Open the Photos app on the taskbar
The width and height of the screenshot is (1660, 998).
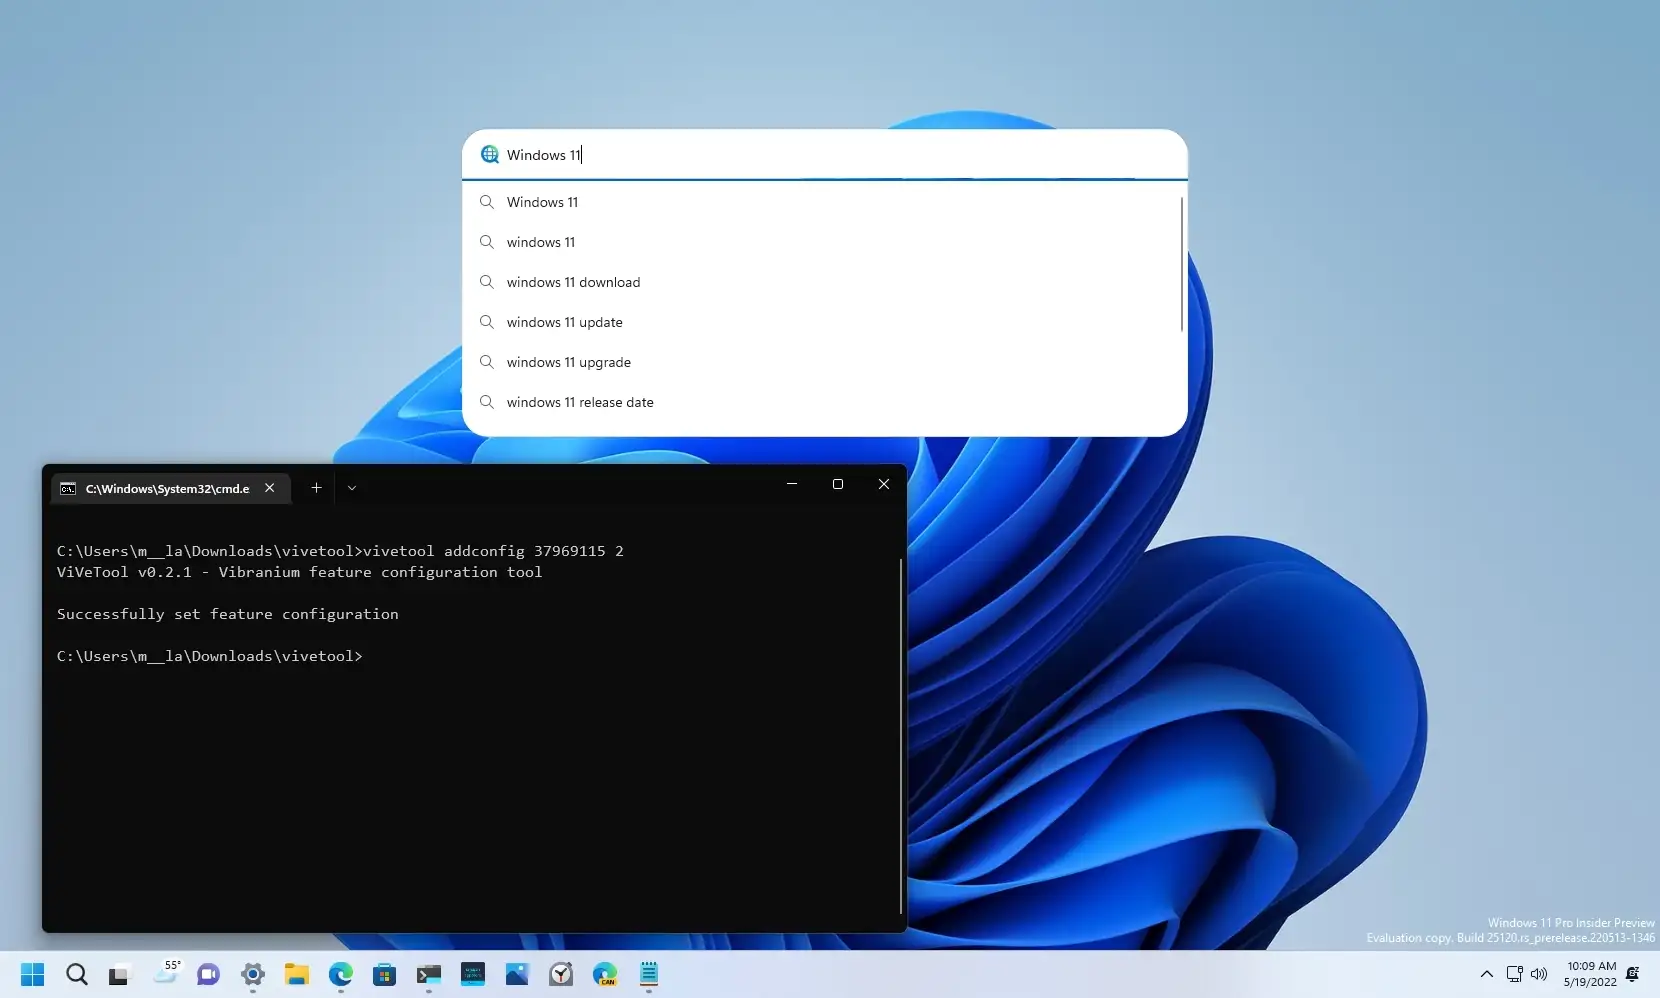tap(517, 974)
